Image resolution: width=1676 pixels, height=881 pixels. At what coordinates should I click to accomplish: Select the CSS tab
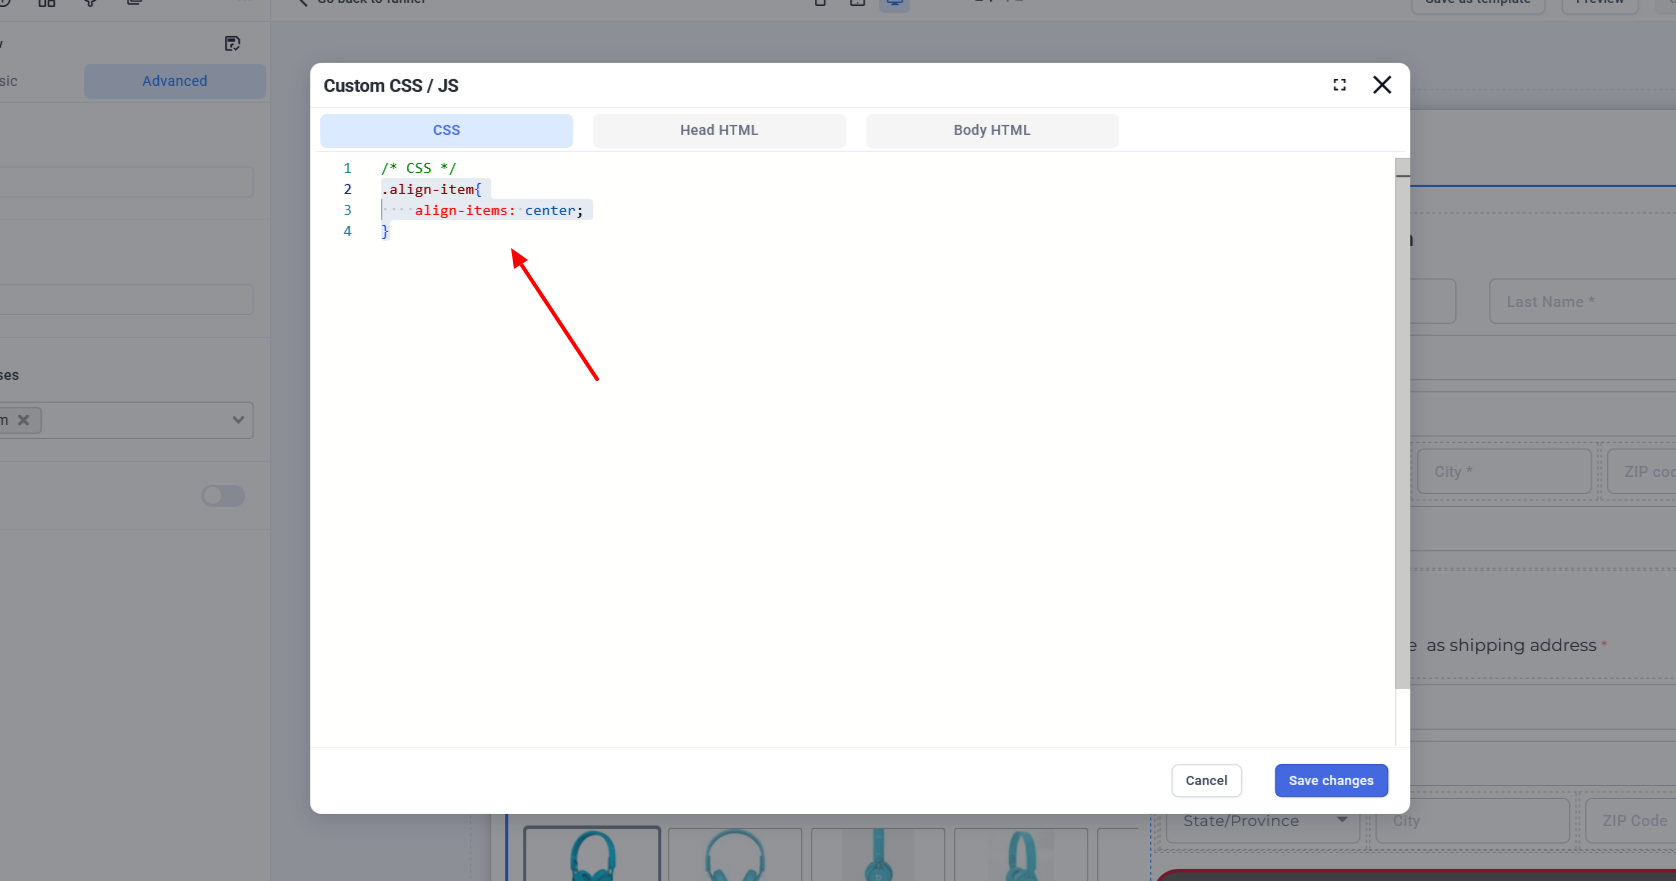446,130
